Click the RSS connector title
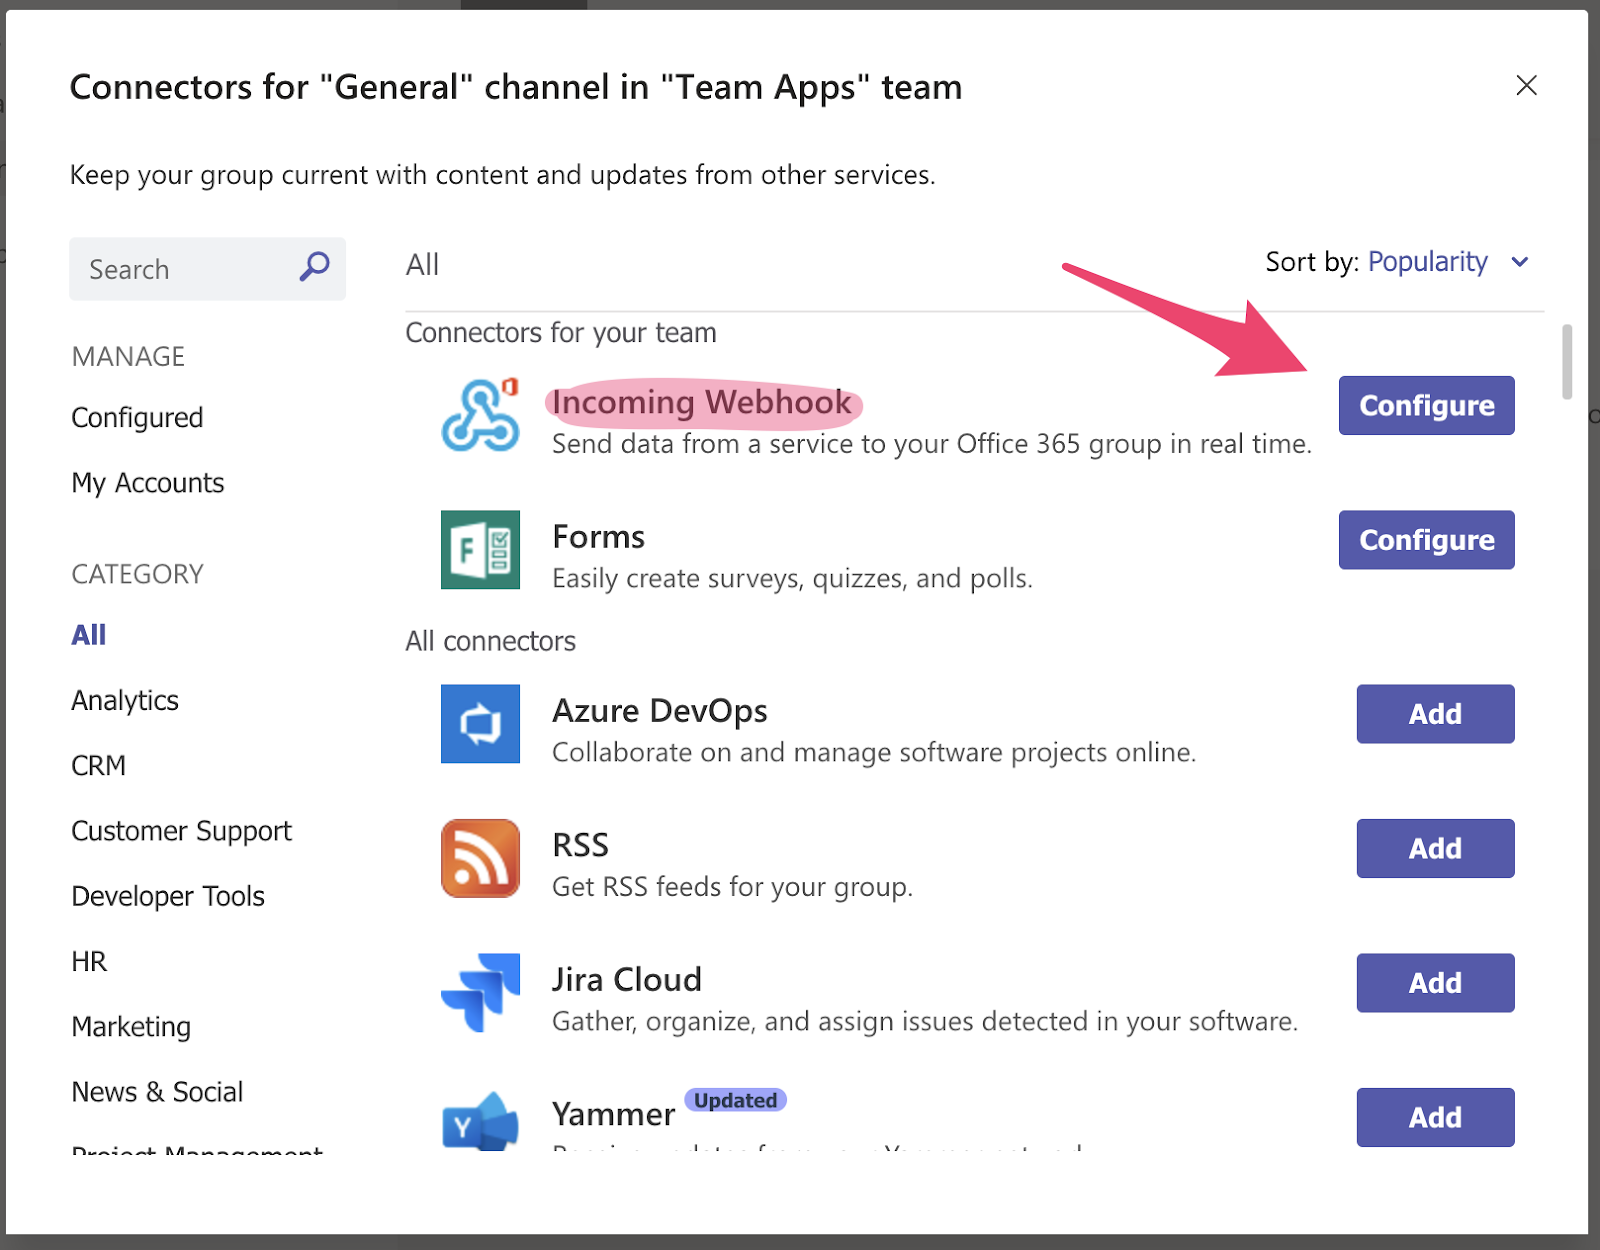Screen dimensions: 1600x1250 pyautogui.click(x=581, y=845)
